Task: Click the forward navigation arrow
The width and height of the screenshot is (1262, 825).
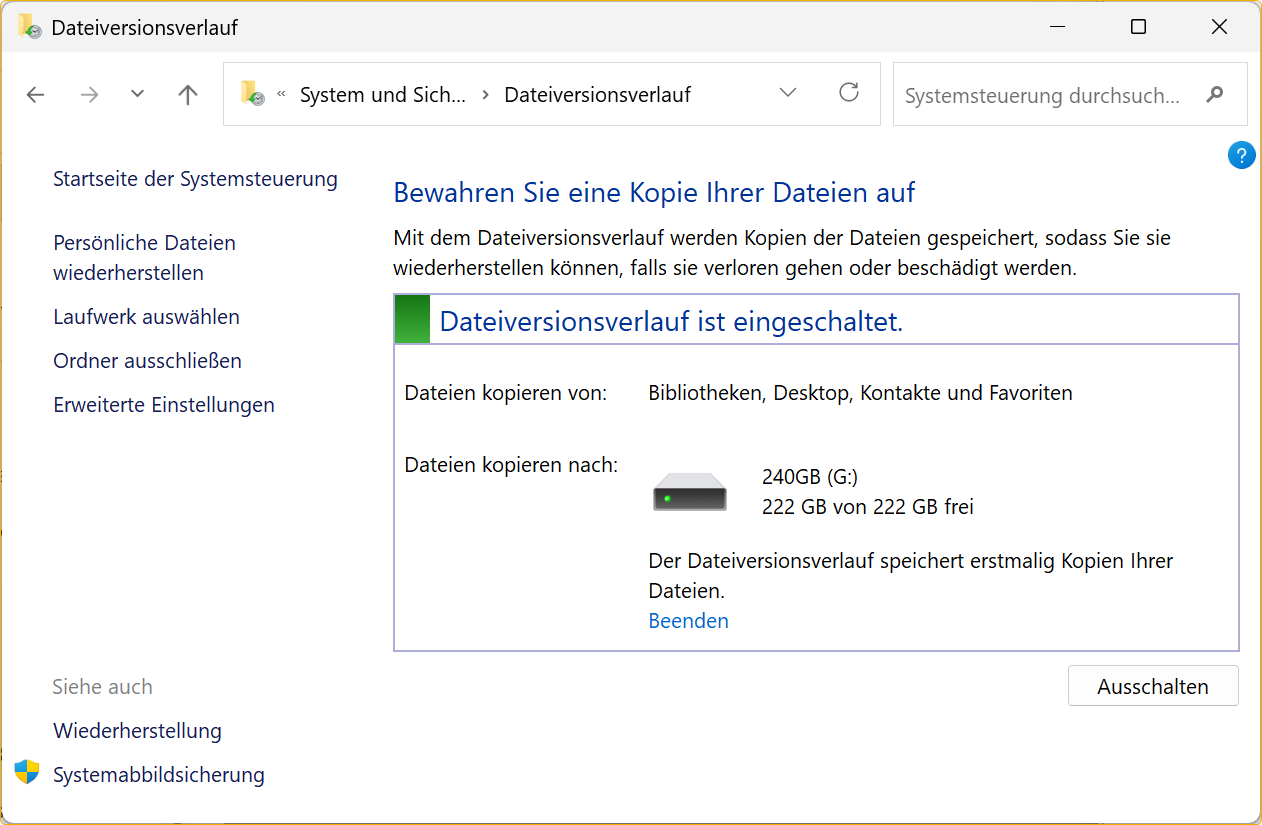Action: (x=89, y=95)
